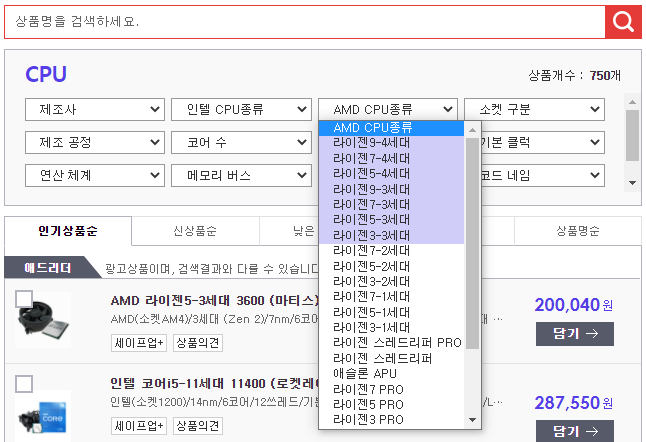646x442 pixels.
Task: Check the 인텔 코어i5-11세대 11400 checkbox
Action: (24, 384)
